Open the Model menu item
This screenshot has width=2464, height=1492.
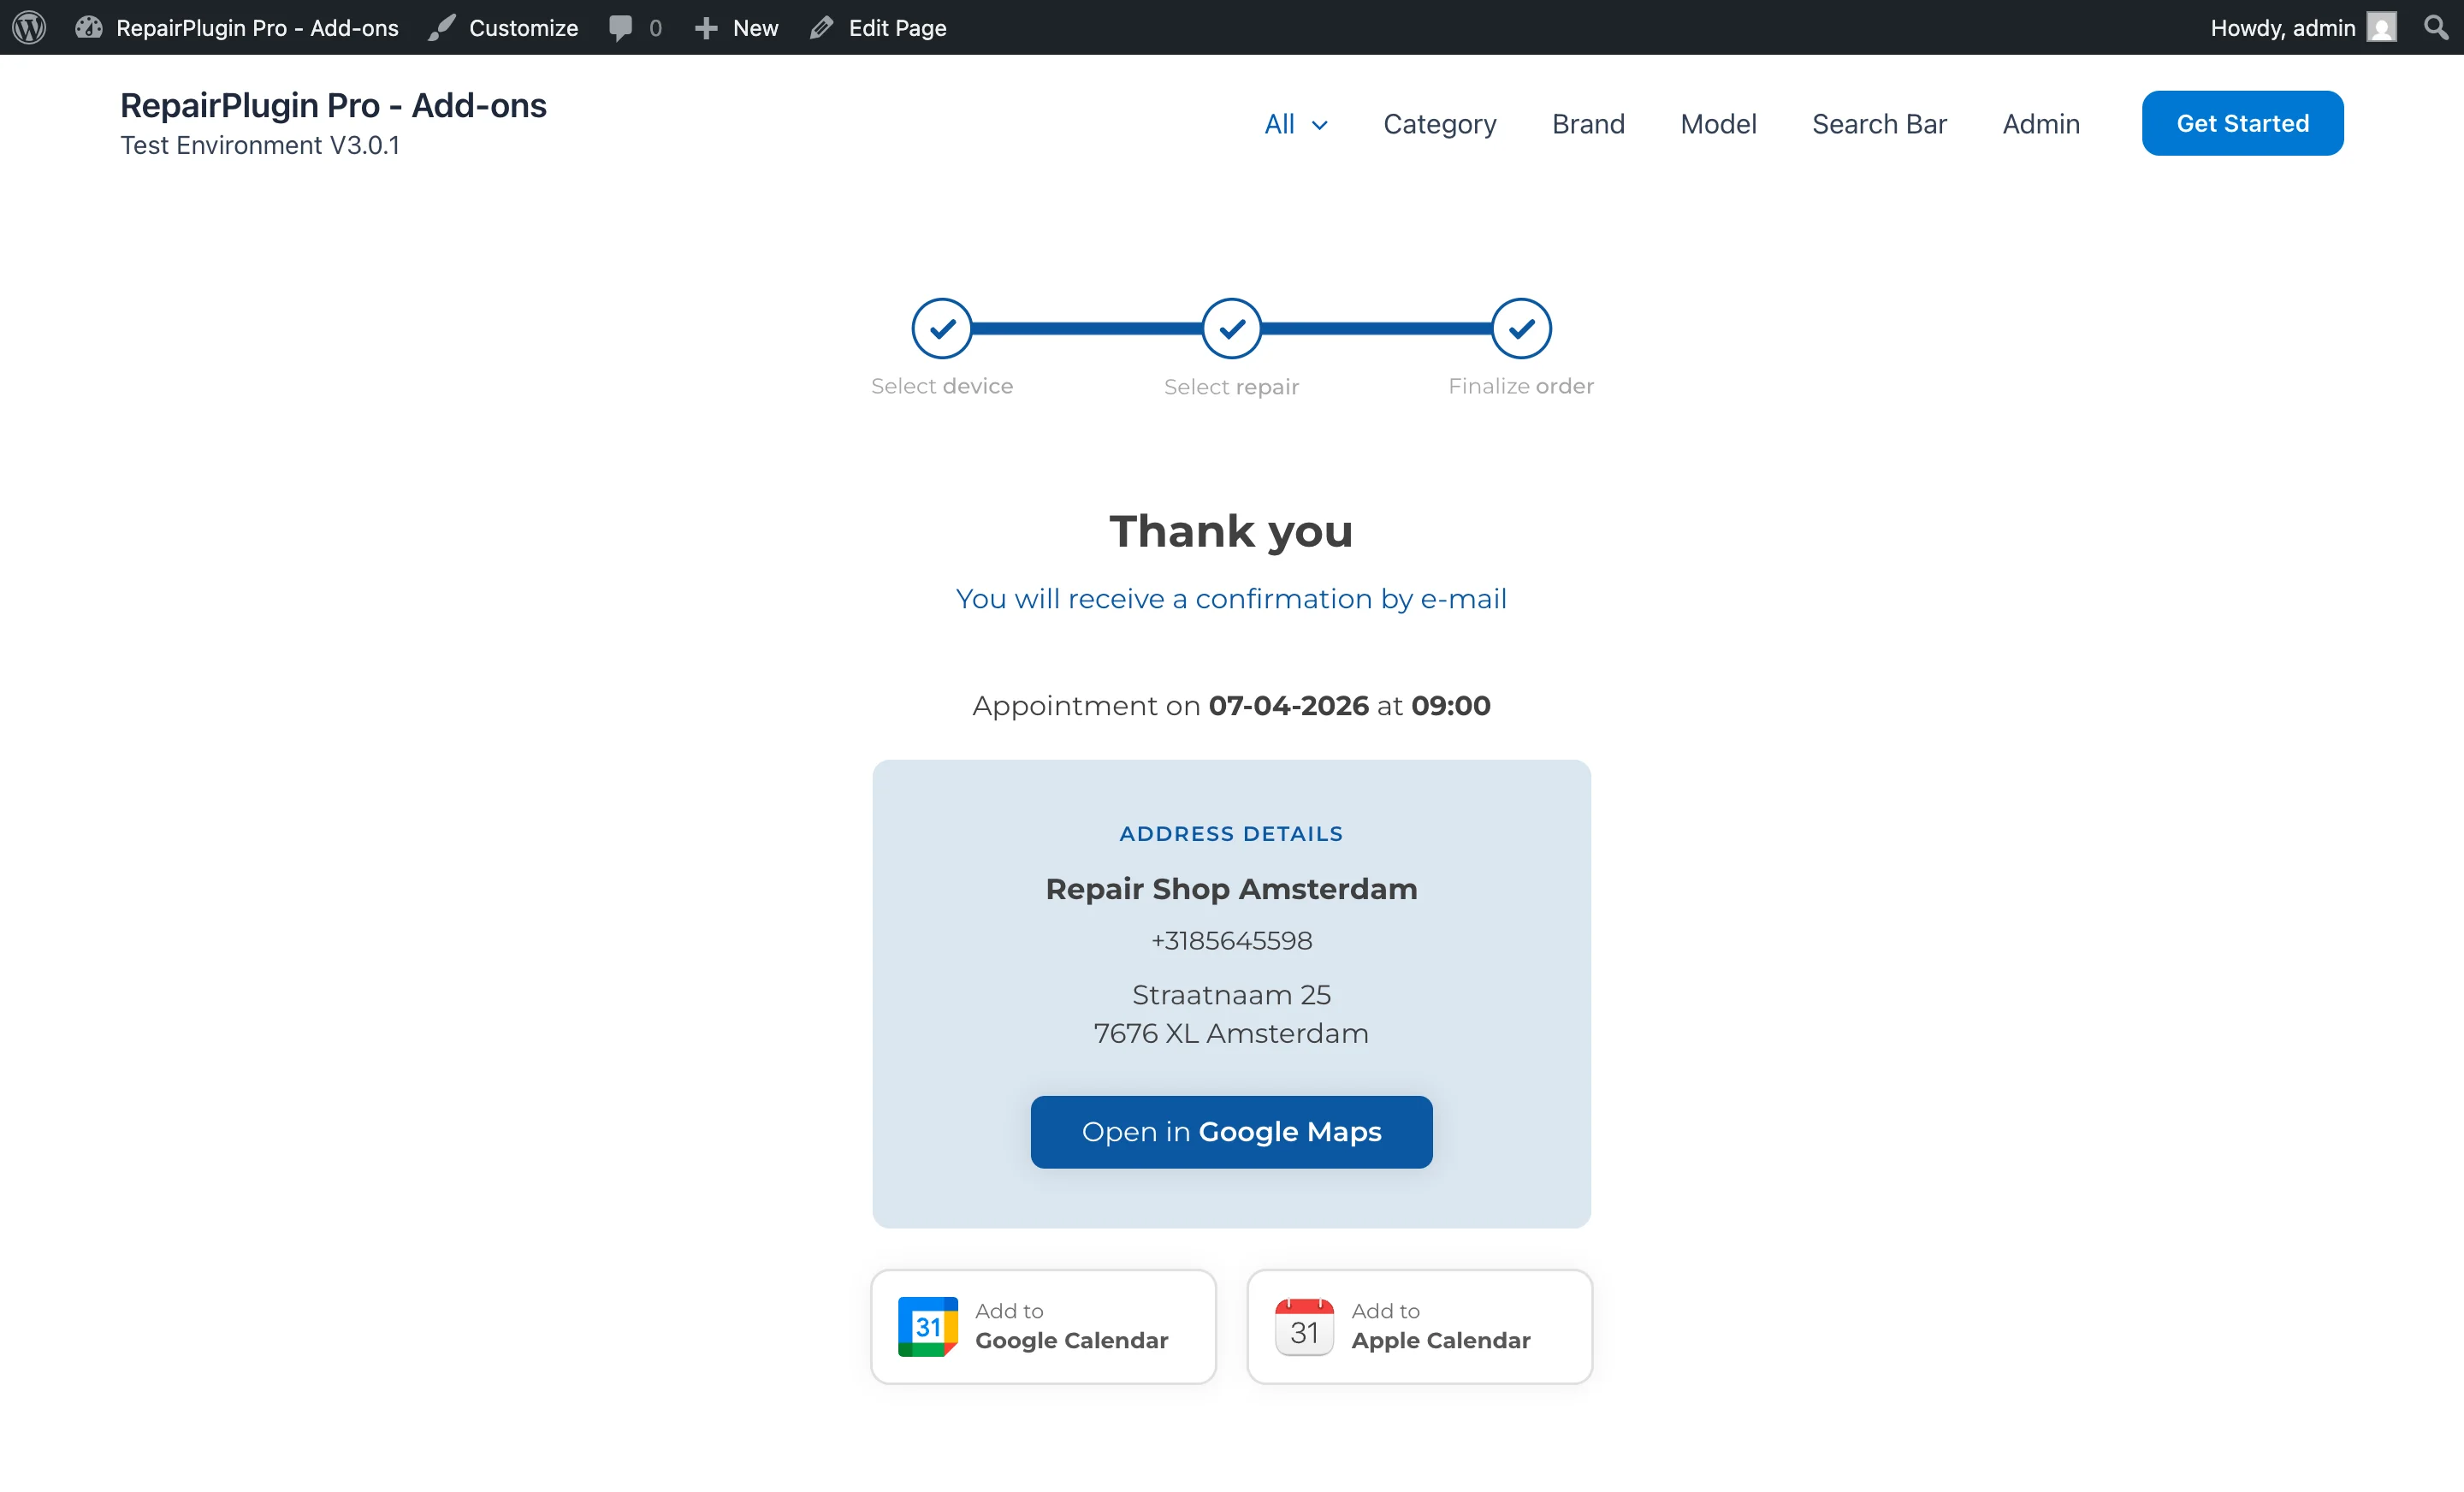click(x=1718, y=123)
